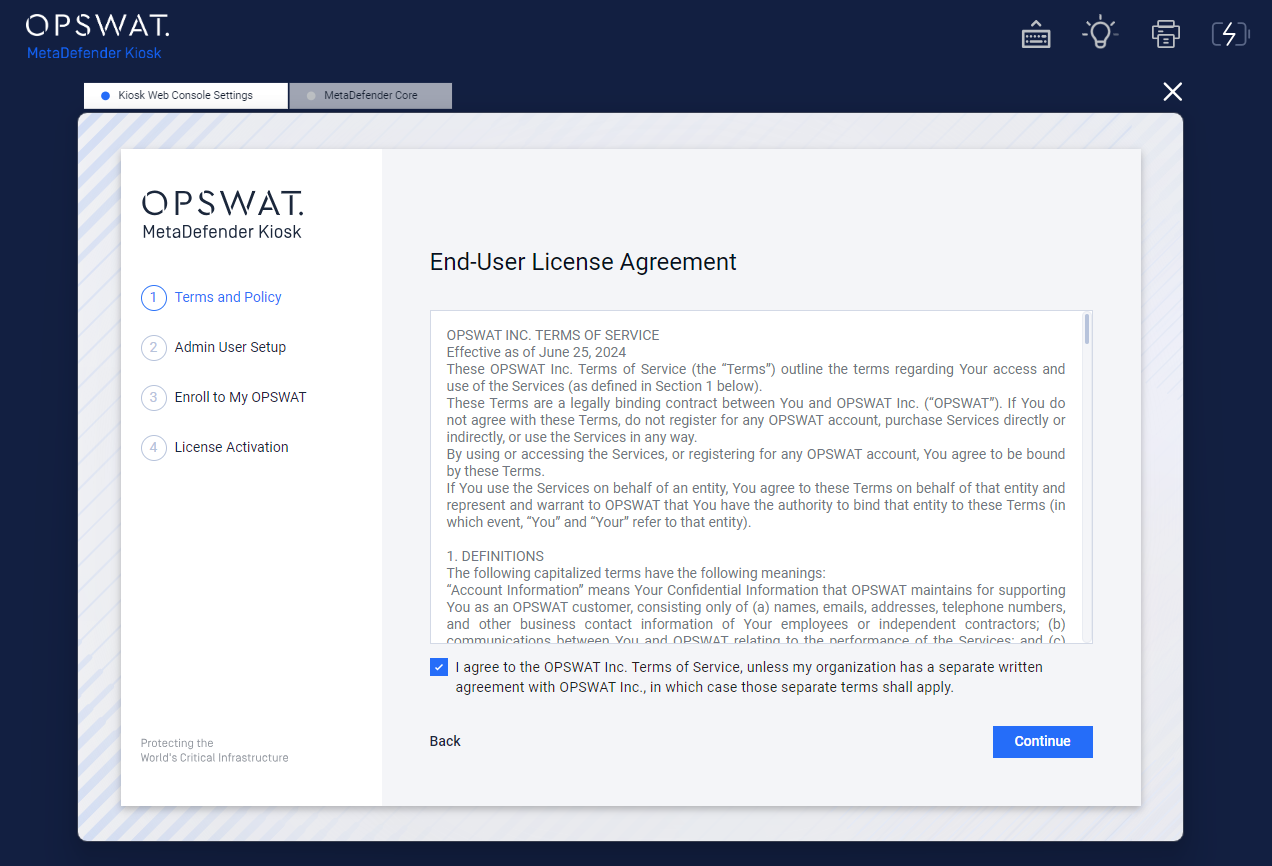Click the battery charging status icon
This screenshot has height=866, width=1272.
point(1231,34)
